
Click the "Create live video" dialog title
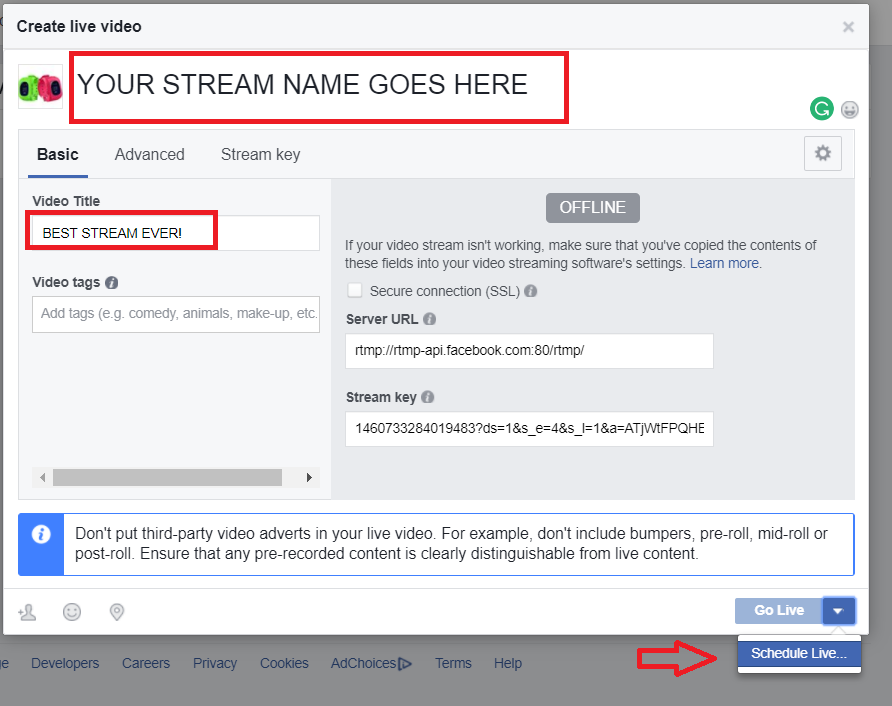pos(79,27)
